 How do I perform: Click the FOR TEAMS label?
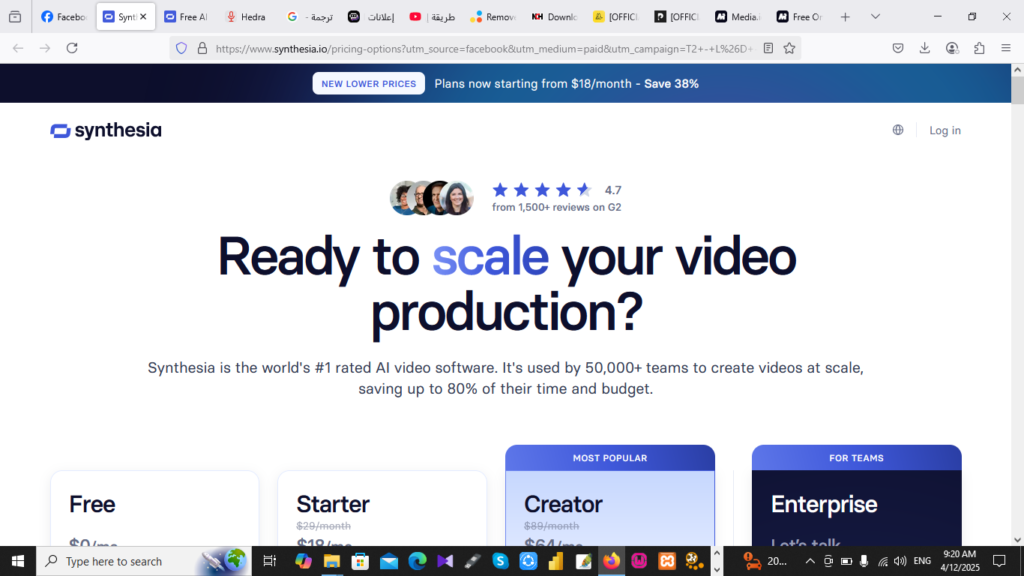(856, 458)
